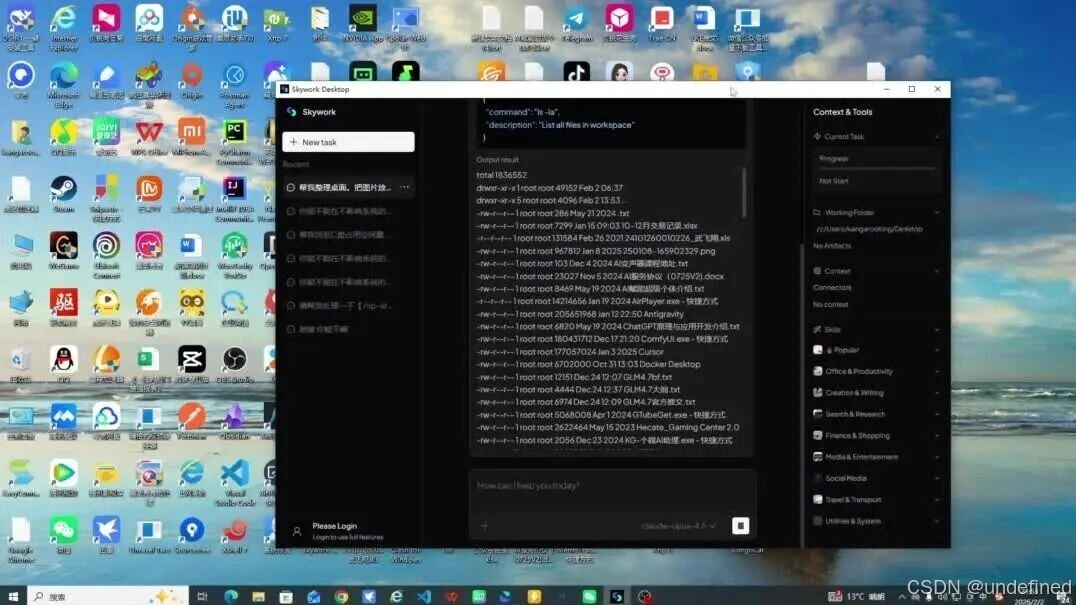Click the Hecate_Gaming Center row in output
The image size is (1076, 605).
click(608, 427)
